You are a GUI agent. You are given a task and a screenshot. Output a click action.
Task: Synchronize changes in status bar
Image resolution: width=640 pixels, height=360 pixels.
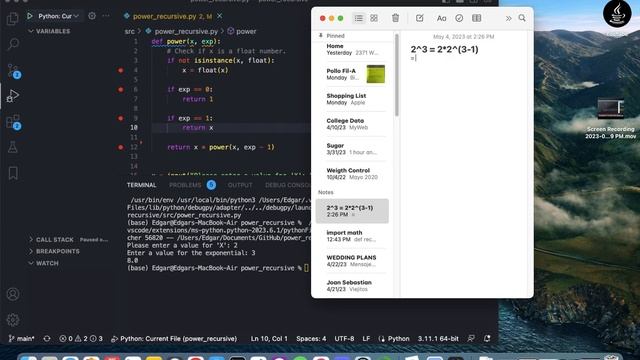click(x=47, y=338)
